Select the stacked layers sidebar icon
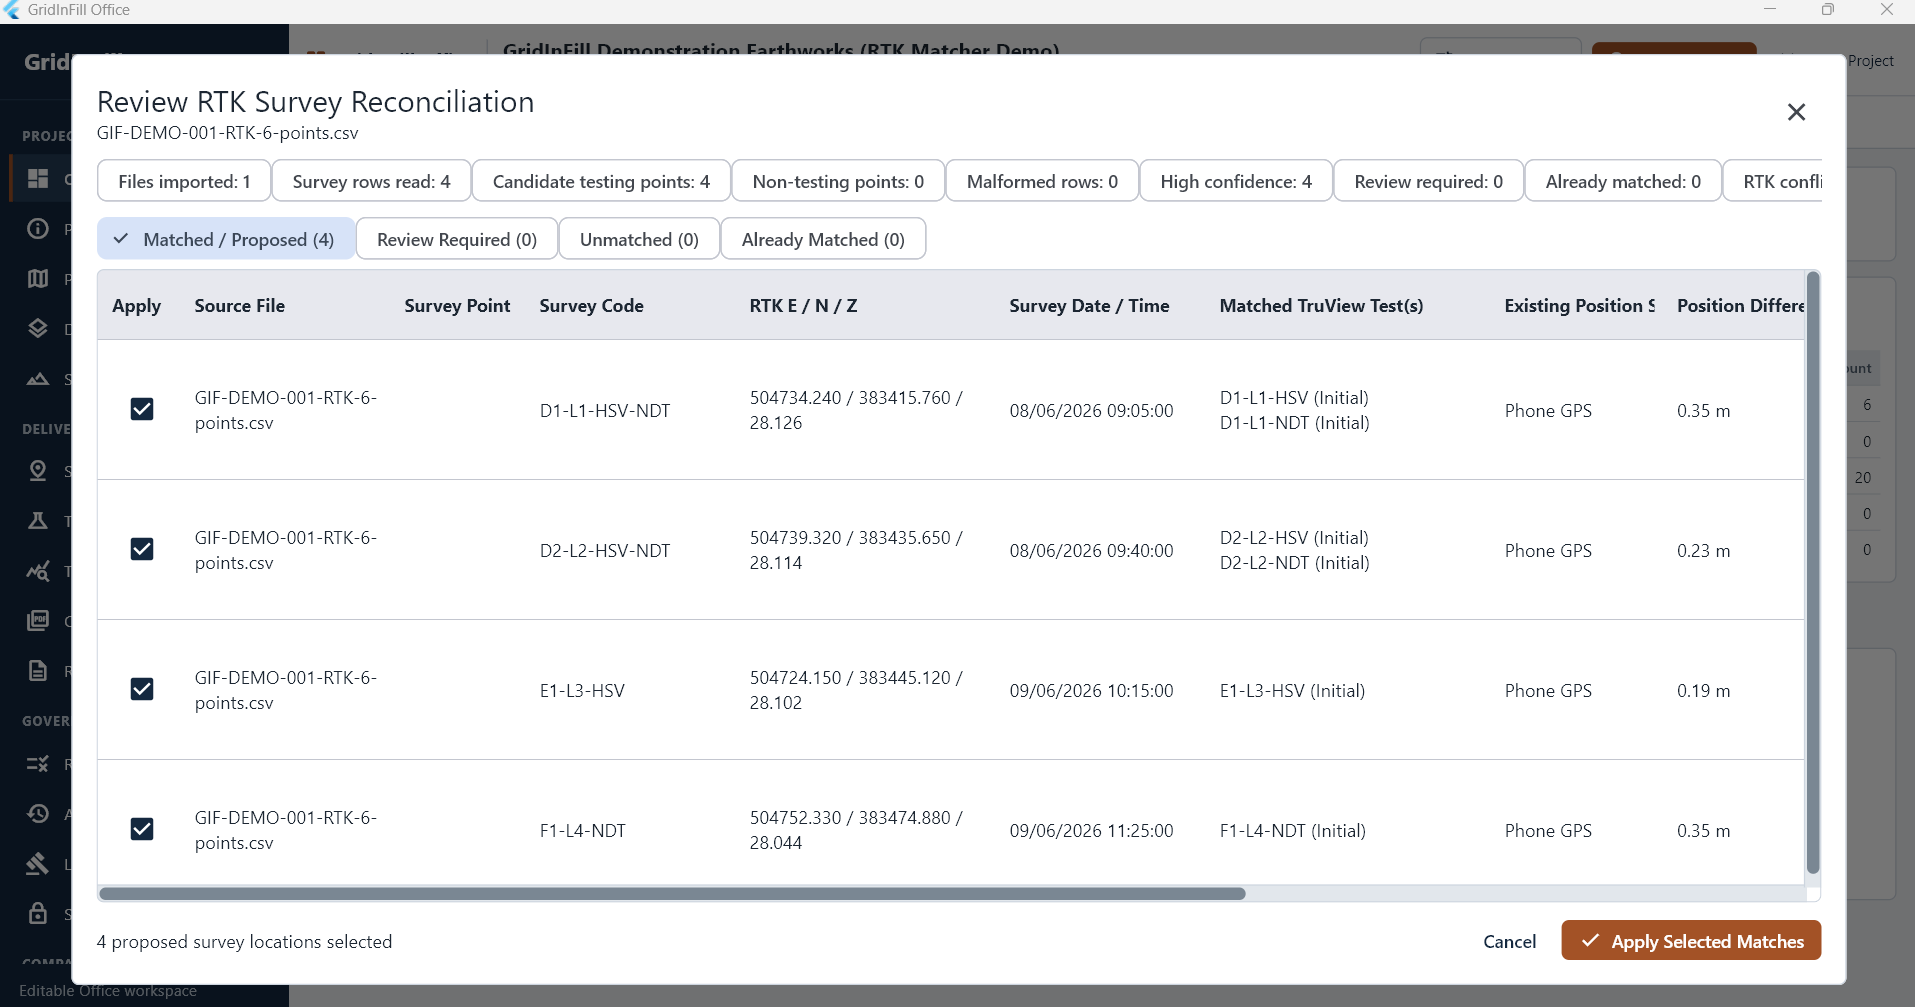This screenshot has height=1007, width=1915. tap(38, 328)
